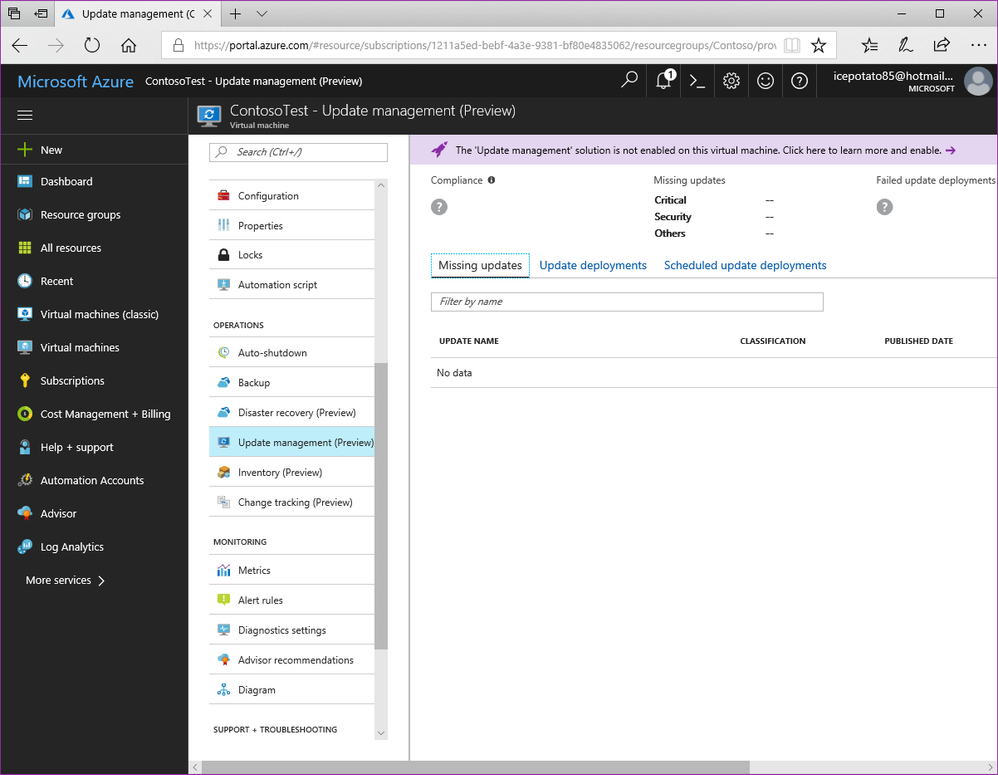Open Locks in resource menu
The width and height of the screenshot is (998, 775).
(292, 255)
